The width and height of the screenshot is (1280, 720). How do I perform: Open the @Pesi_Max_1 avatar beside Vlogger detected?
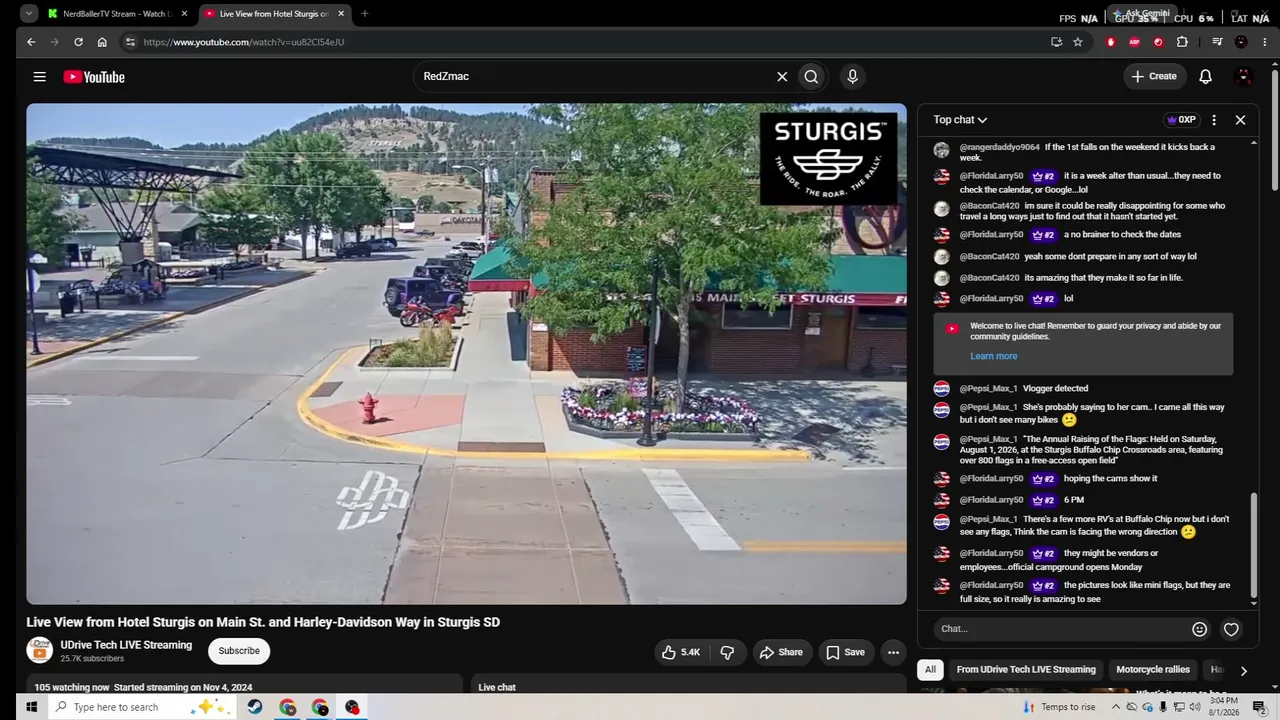[x=941, y=389]
